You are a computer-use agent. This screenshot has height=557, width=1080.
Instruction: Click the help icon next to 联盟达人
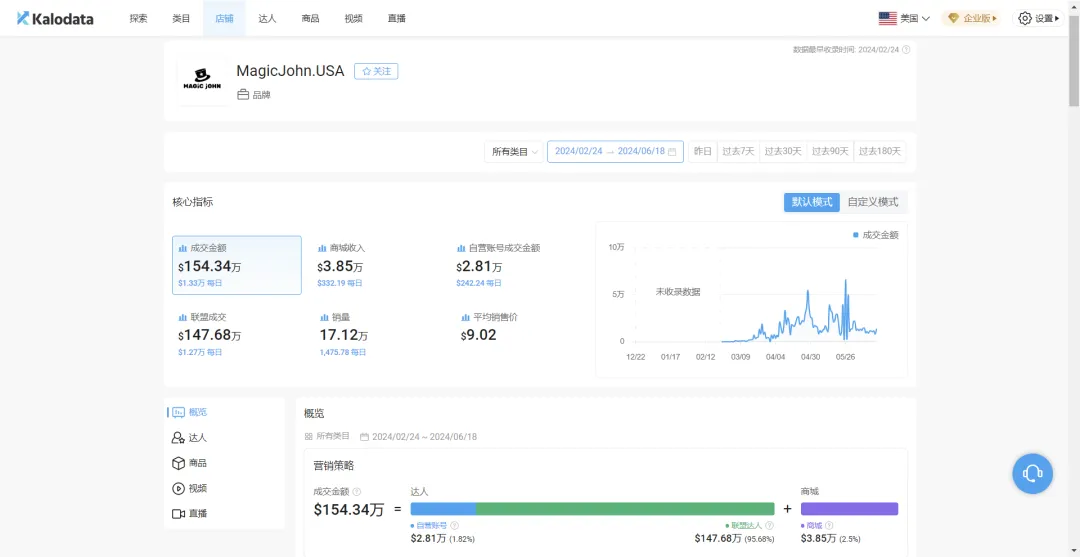pos(769,525)
